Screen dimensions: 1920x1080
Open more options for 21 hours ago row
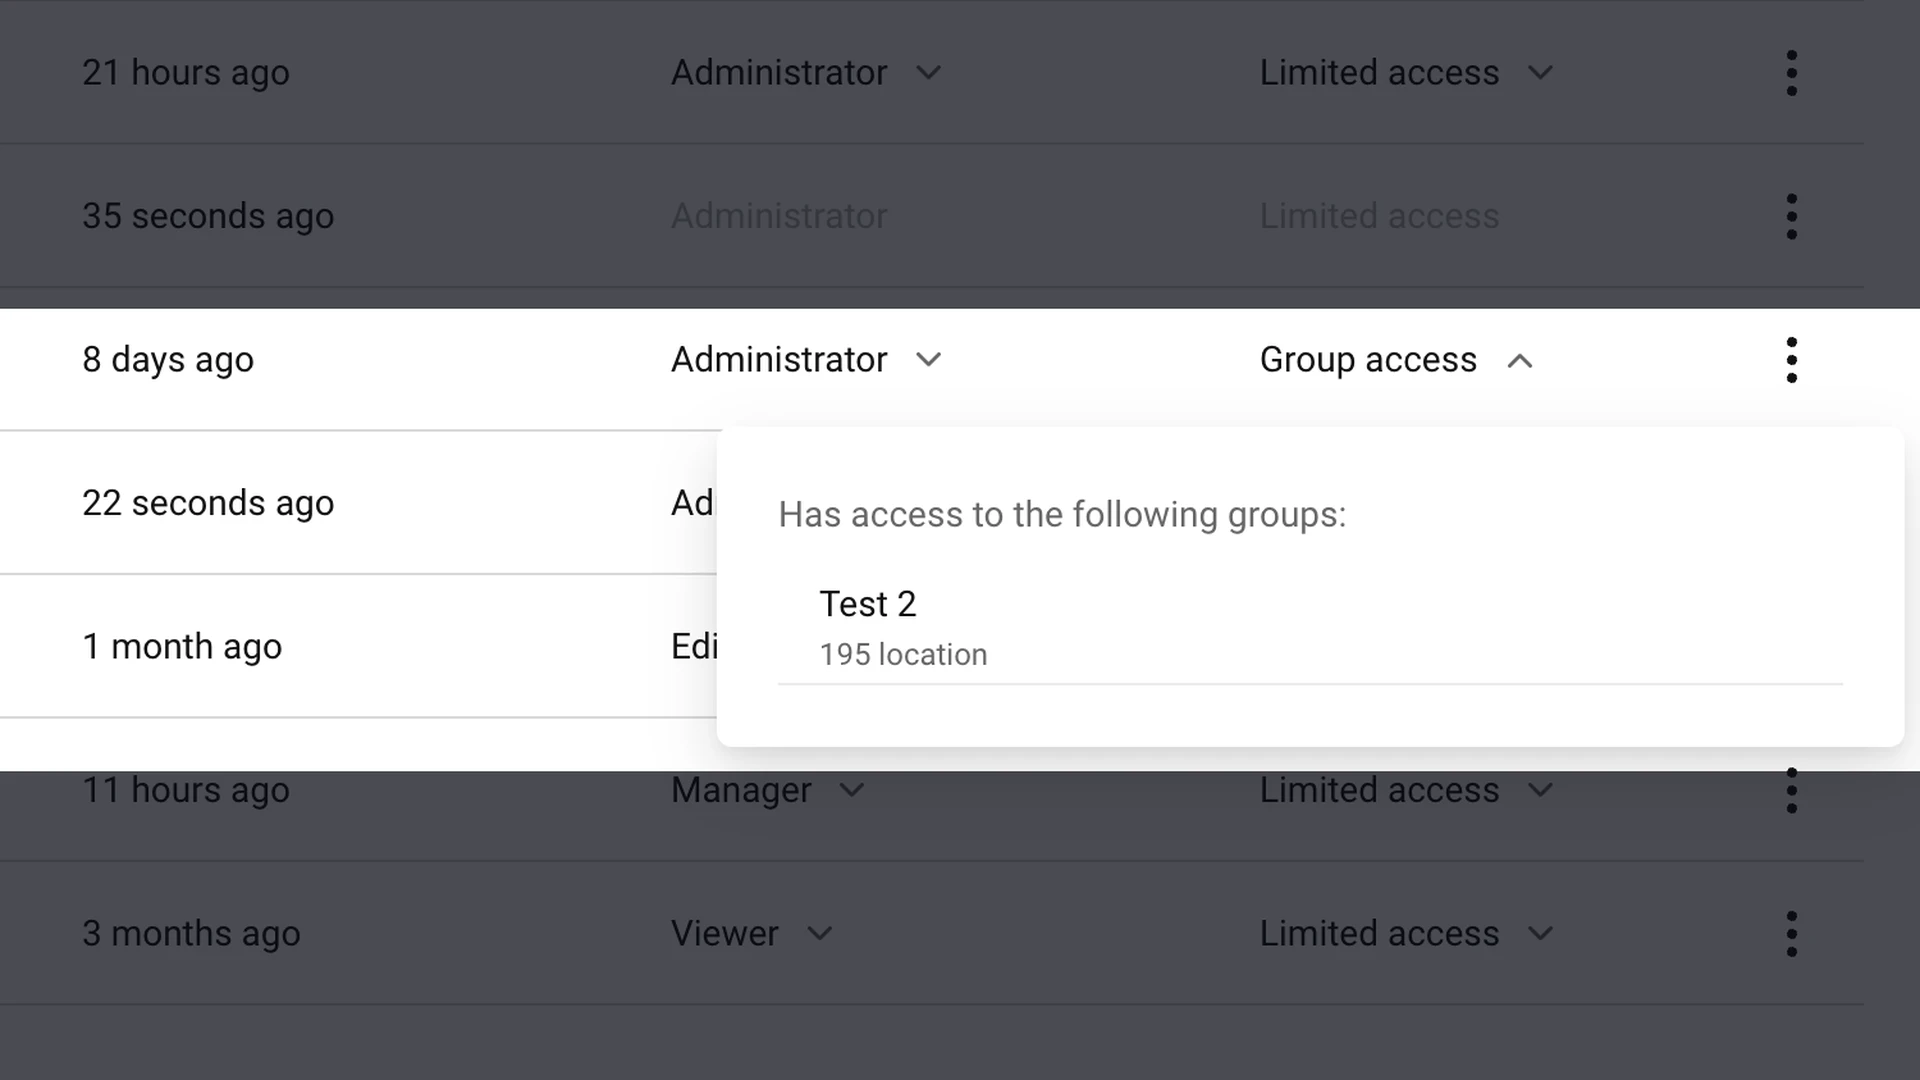tap(1791, 73)
